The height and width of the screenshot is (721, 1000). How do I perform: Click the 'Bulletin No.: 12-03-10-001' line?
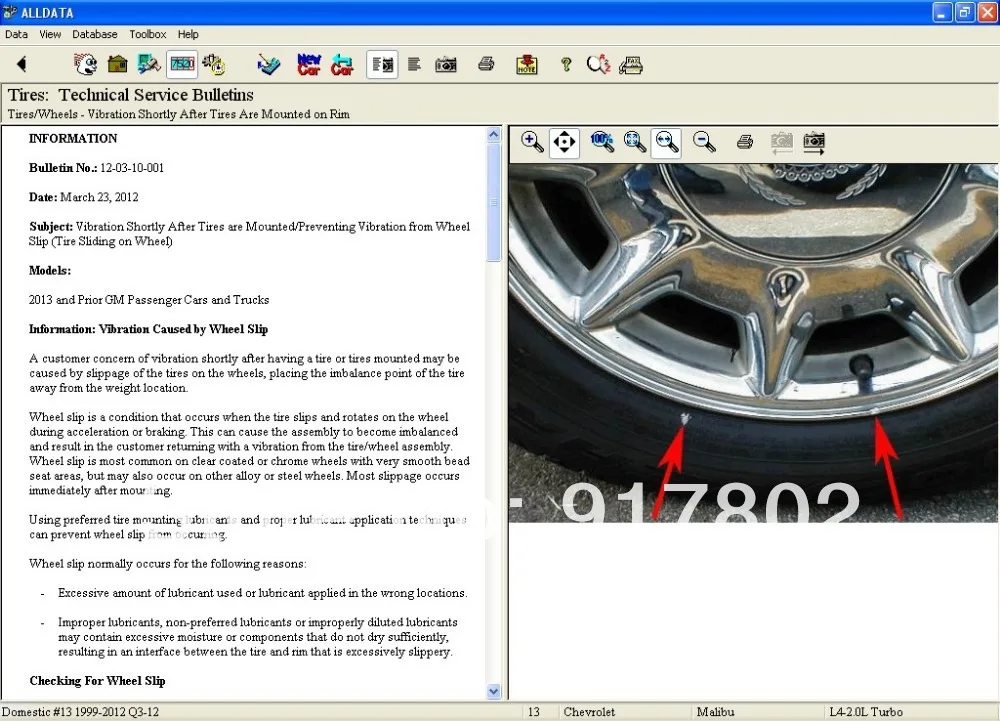[x=96, y=168]
